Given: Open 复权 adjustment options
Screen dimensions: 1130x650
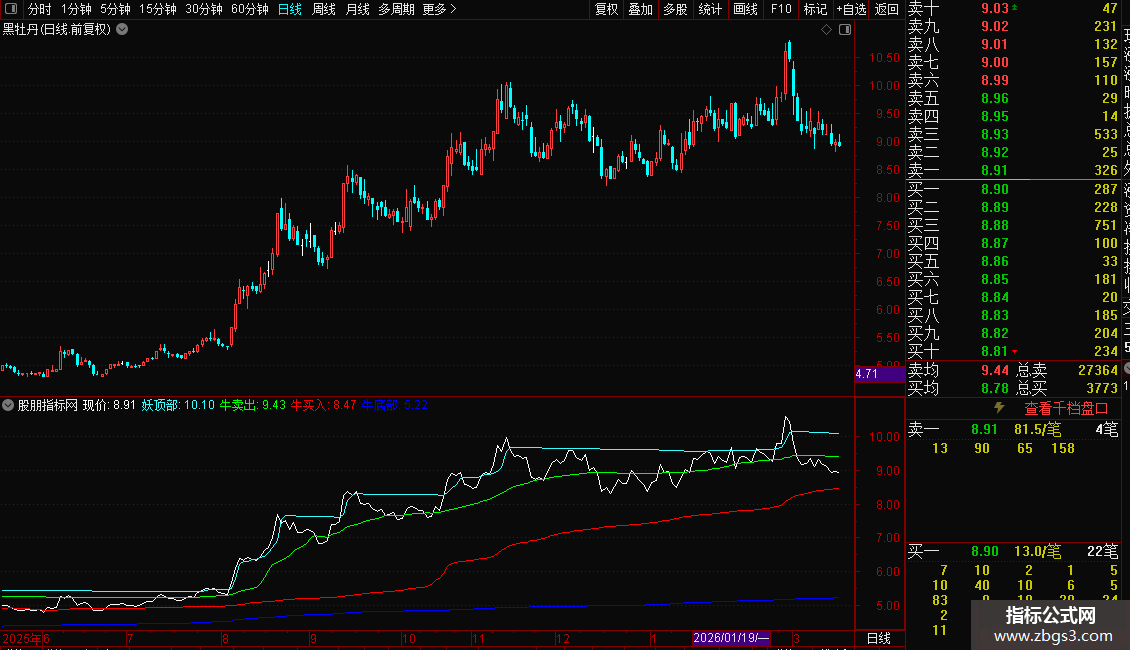Looking at the screenshot, I should pos(606,9).
